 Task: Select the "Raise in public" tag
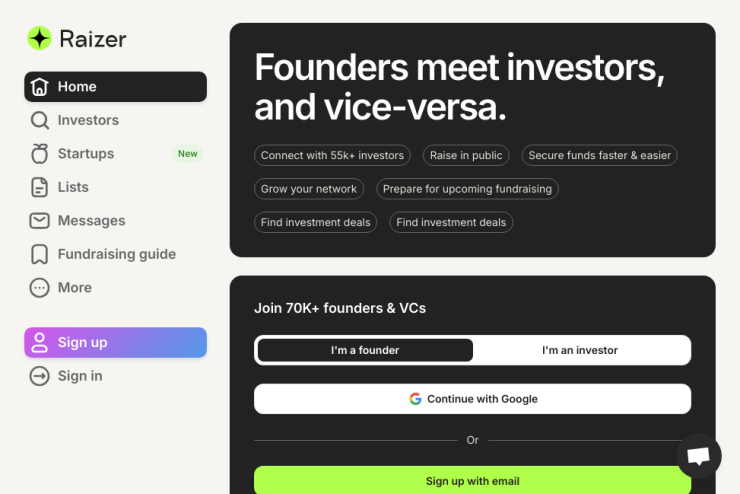[466, 155]
